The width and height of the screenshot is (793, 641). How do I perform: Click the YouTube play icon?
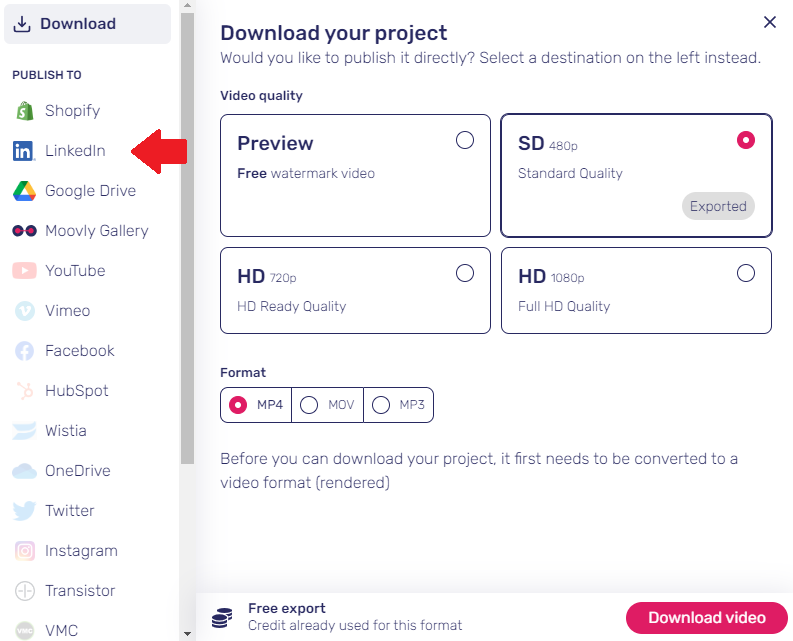tap(24, 271)
